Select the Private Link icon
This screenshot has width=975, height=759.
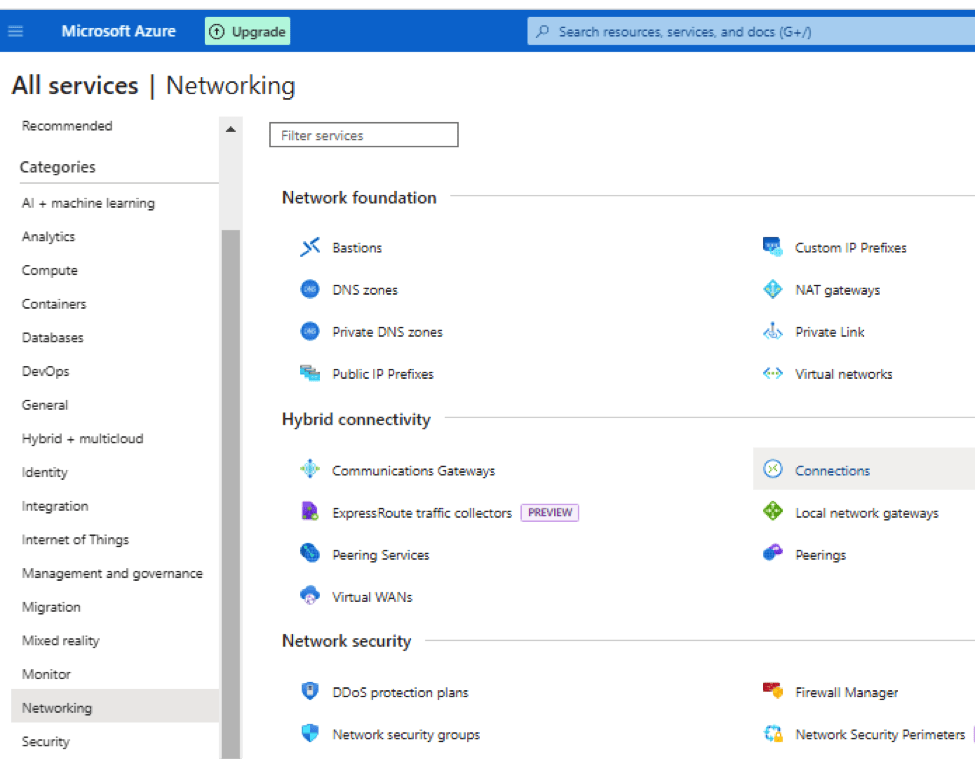[x=772, y=332]
